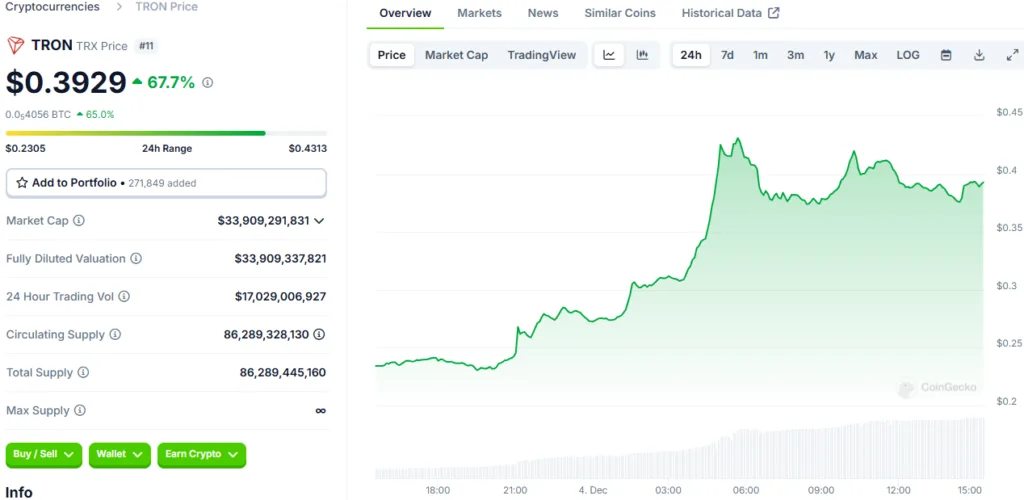Open the Similar Coins tab
The height and width of the screenshot is (500, 1024).
tap(620, 13)
